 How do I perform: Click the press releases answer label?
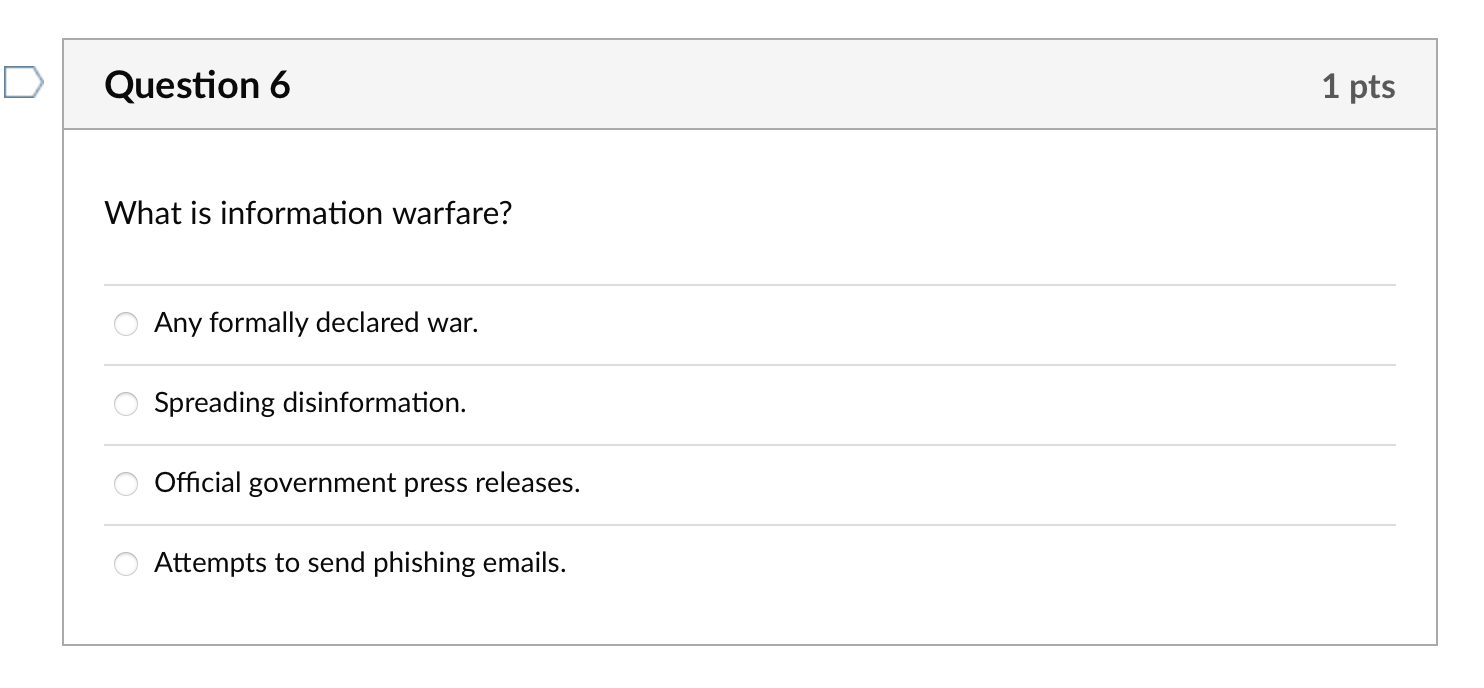[x=366, y=482]
